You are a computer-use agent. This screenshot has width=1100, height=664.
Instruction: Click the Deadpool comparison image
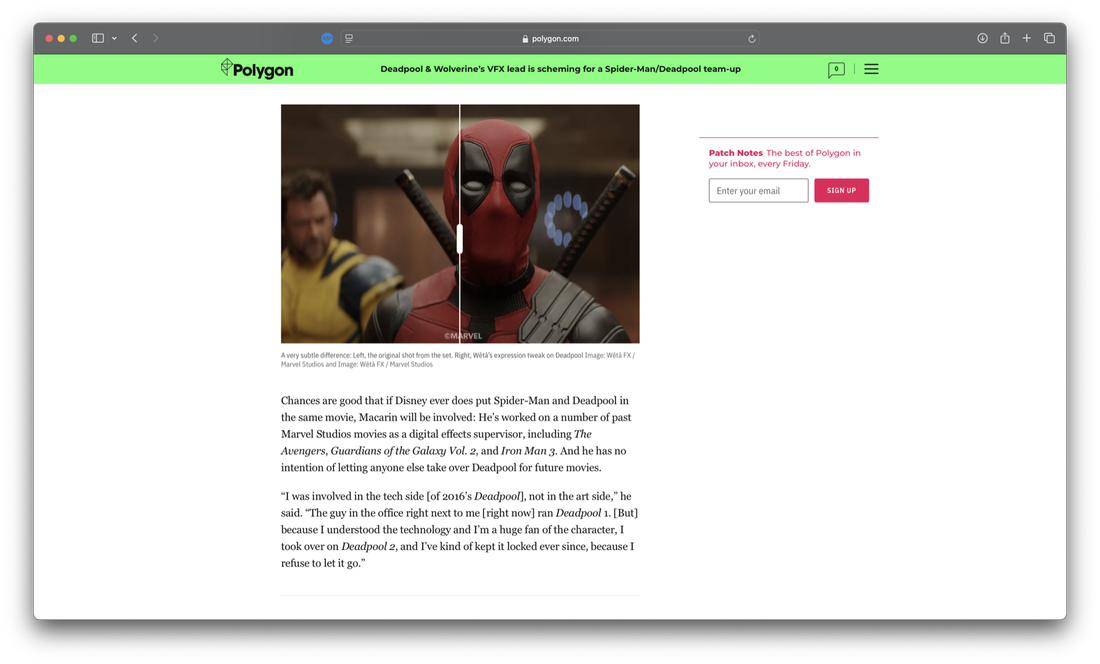click(x=460, y=224)
